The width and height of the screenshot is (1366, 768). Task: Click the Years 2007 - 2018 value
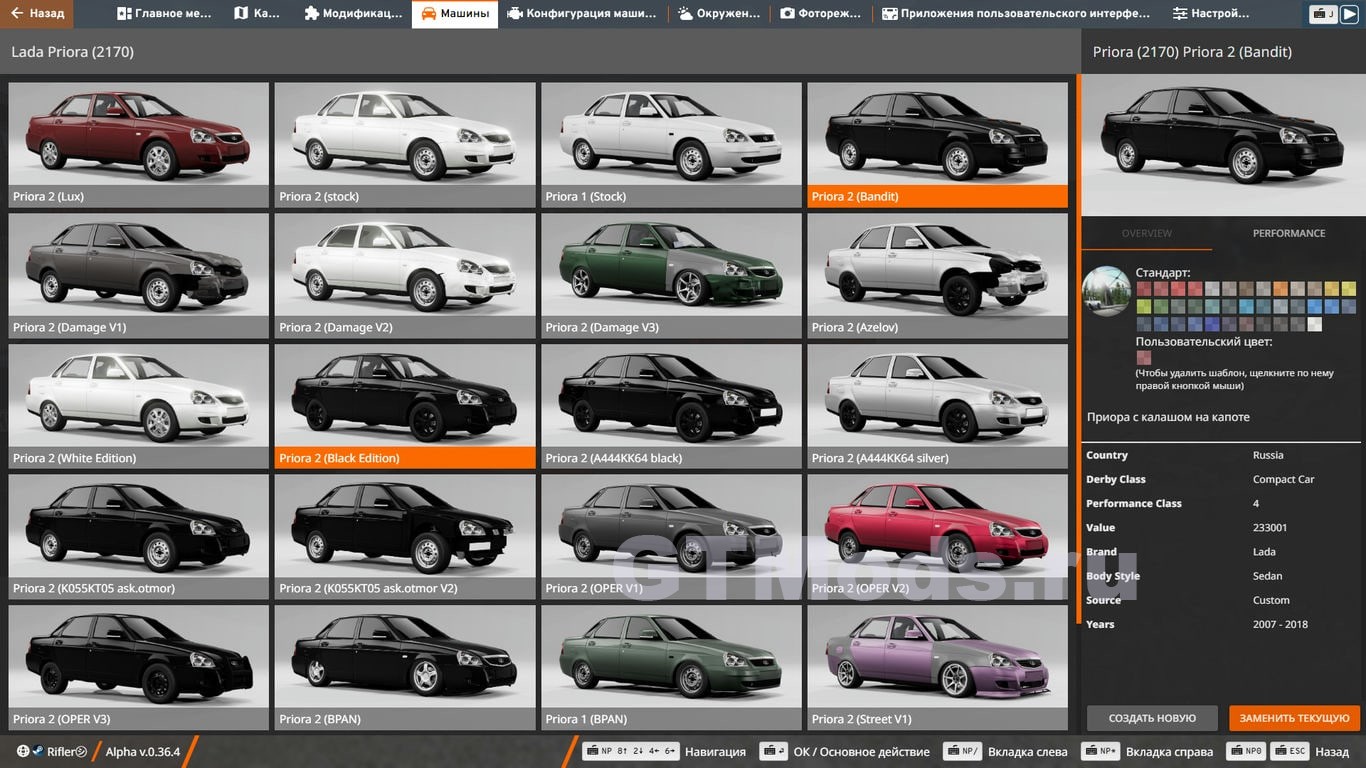click(x=1280, y=624)
